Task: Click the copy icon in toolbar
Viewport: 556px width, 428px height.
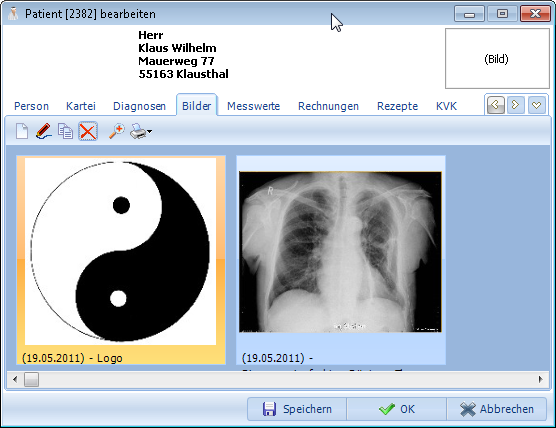Action: pyautogui.click(x=66, y=131)
